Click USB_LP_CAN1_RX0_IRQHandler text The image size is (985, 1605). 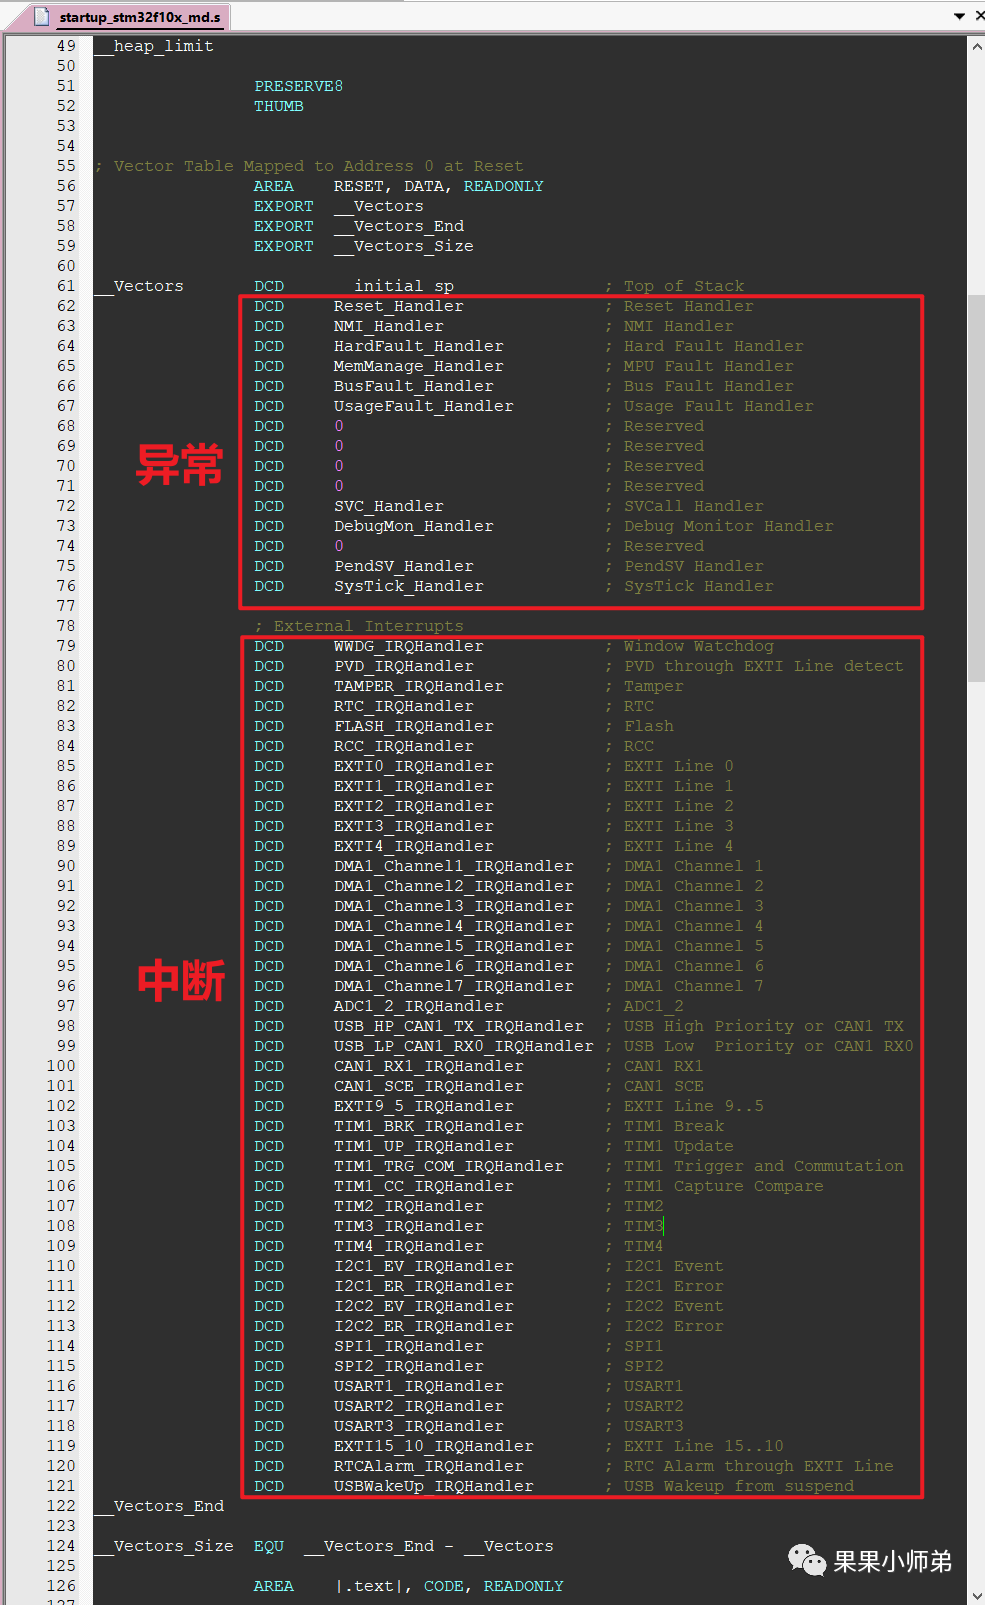click(x=463, y=1046)
